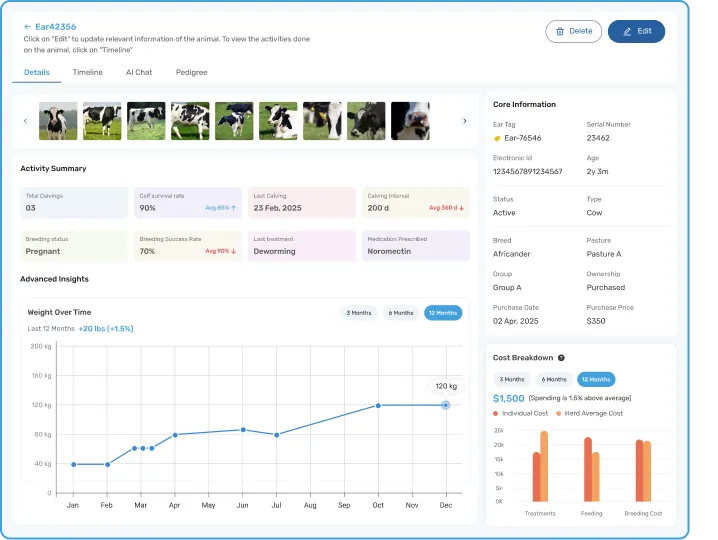Show previous photos with left chevron
This screenshot has height=540, width=718.
click(x=26, y=121)
